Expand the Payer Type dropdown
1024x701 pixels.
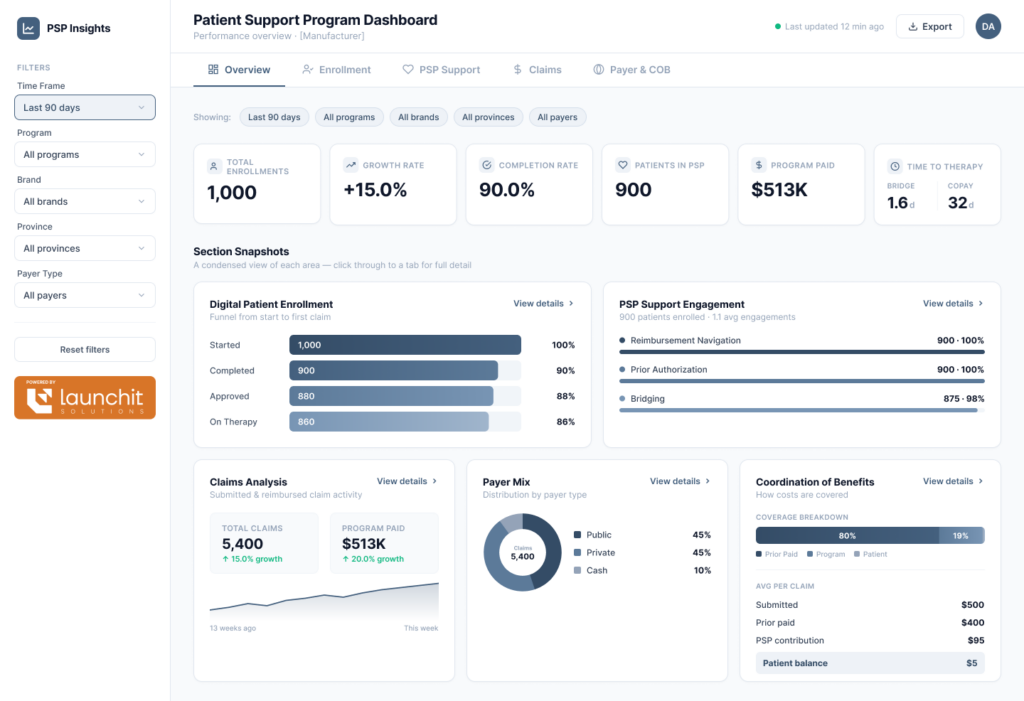point(85,295)
